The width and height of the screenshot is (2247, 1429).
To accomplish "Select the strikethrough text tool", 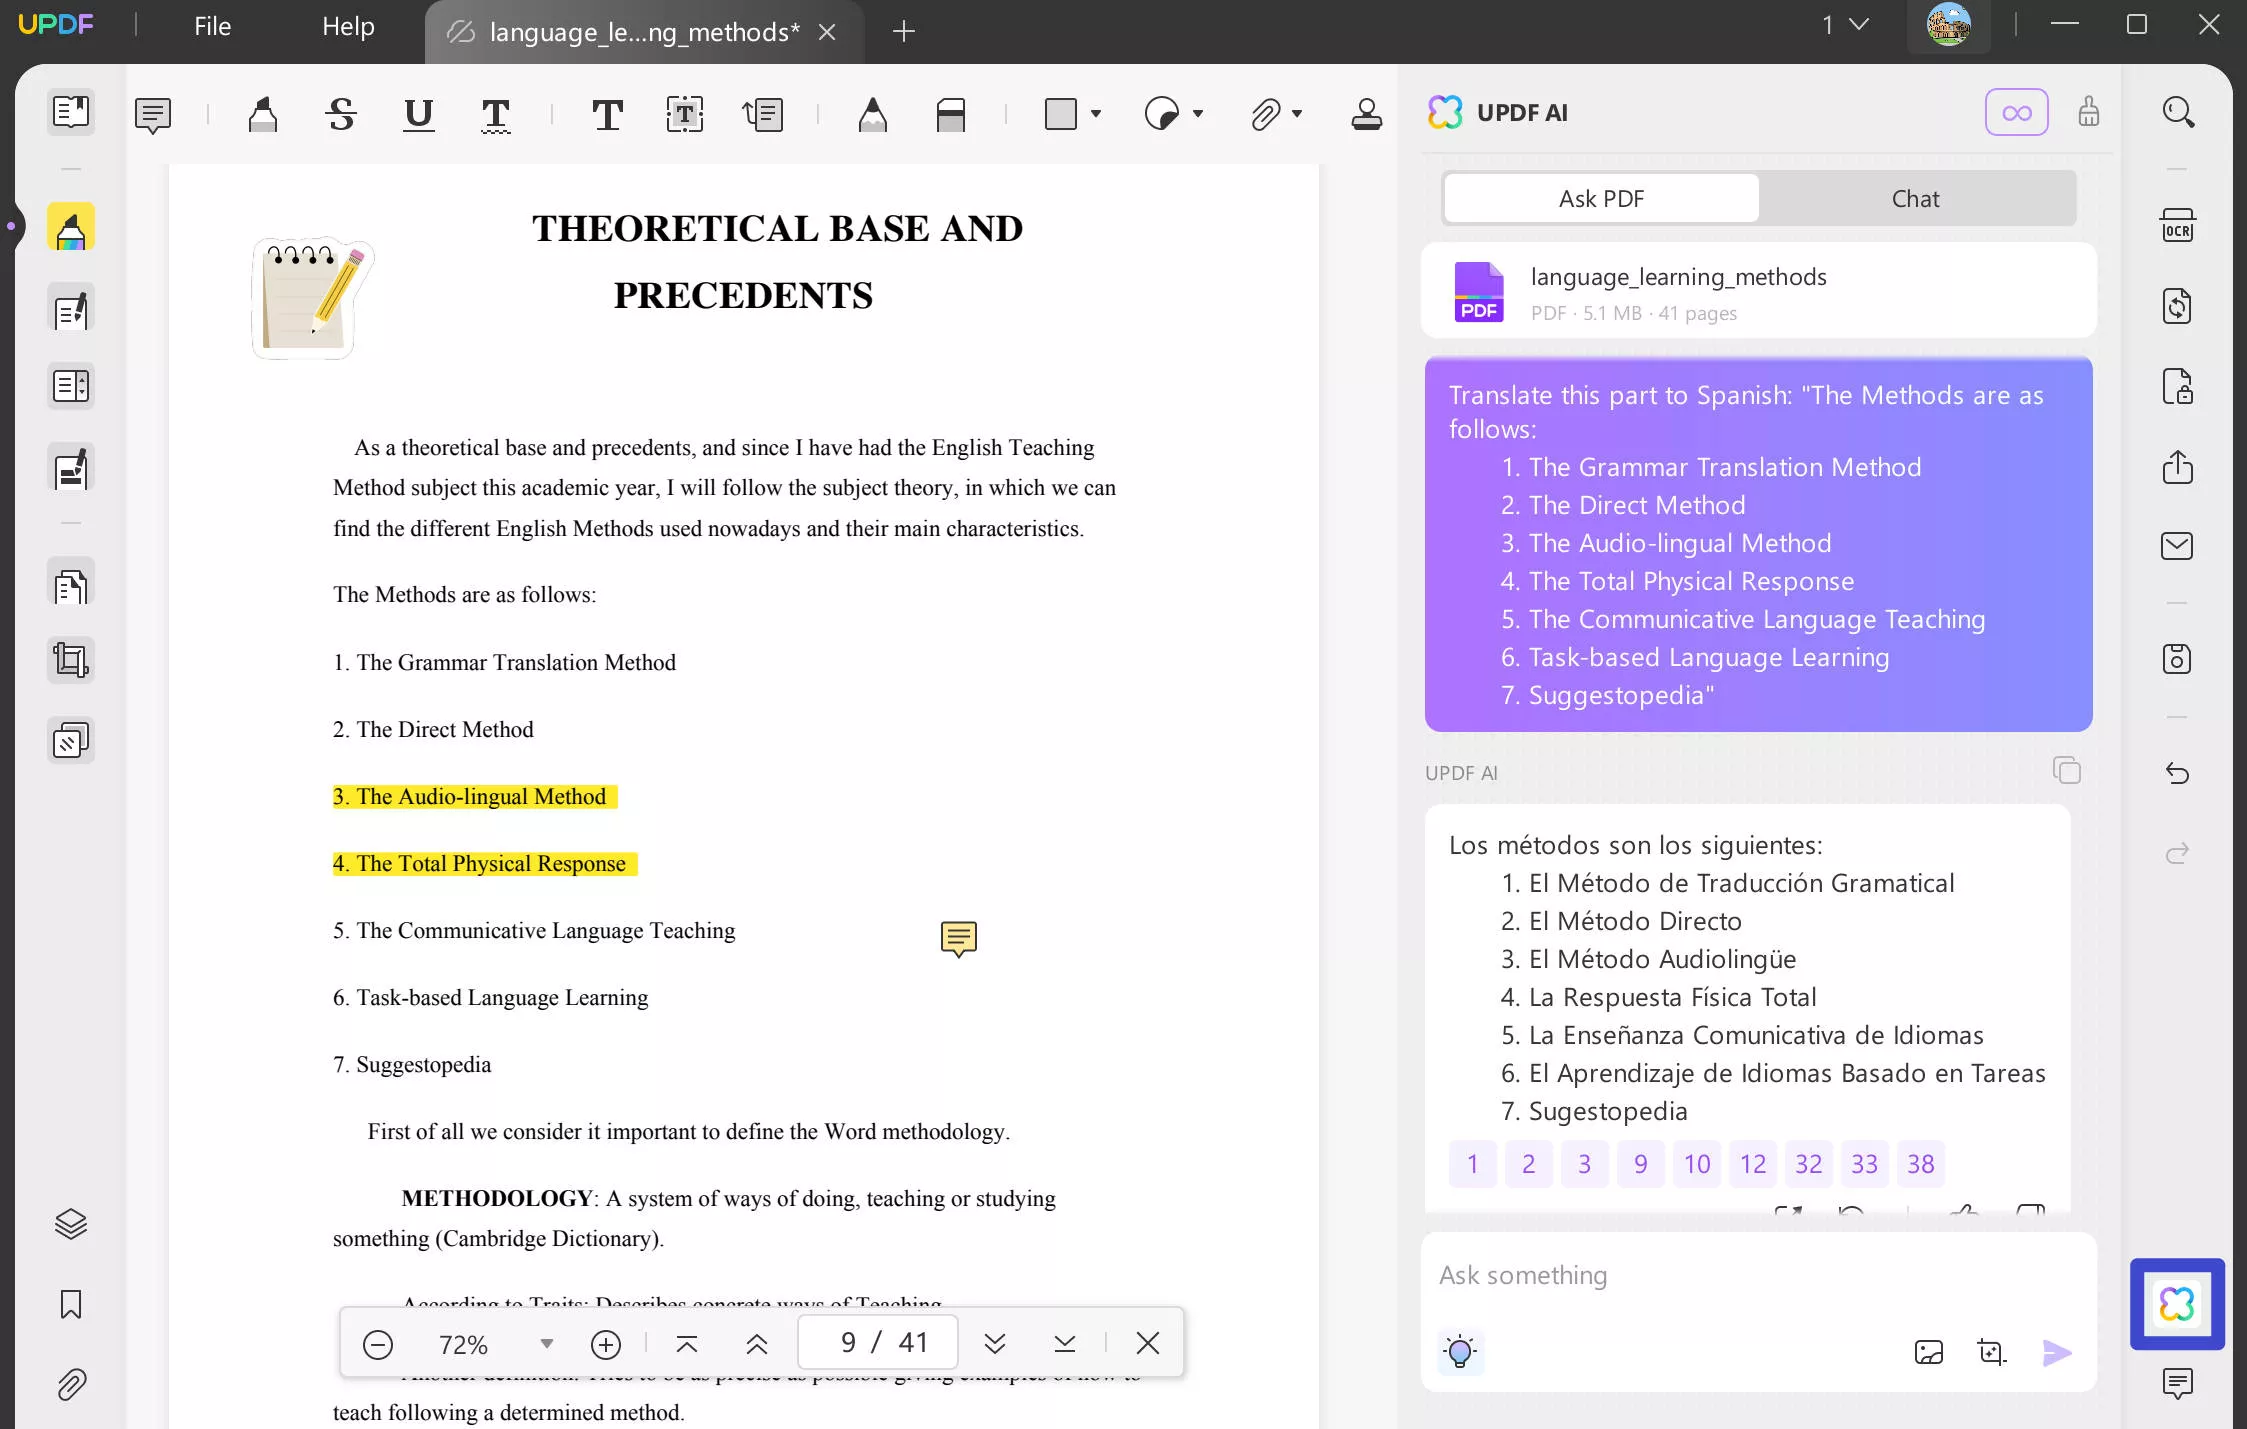I will coord(341,113).
